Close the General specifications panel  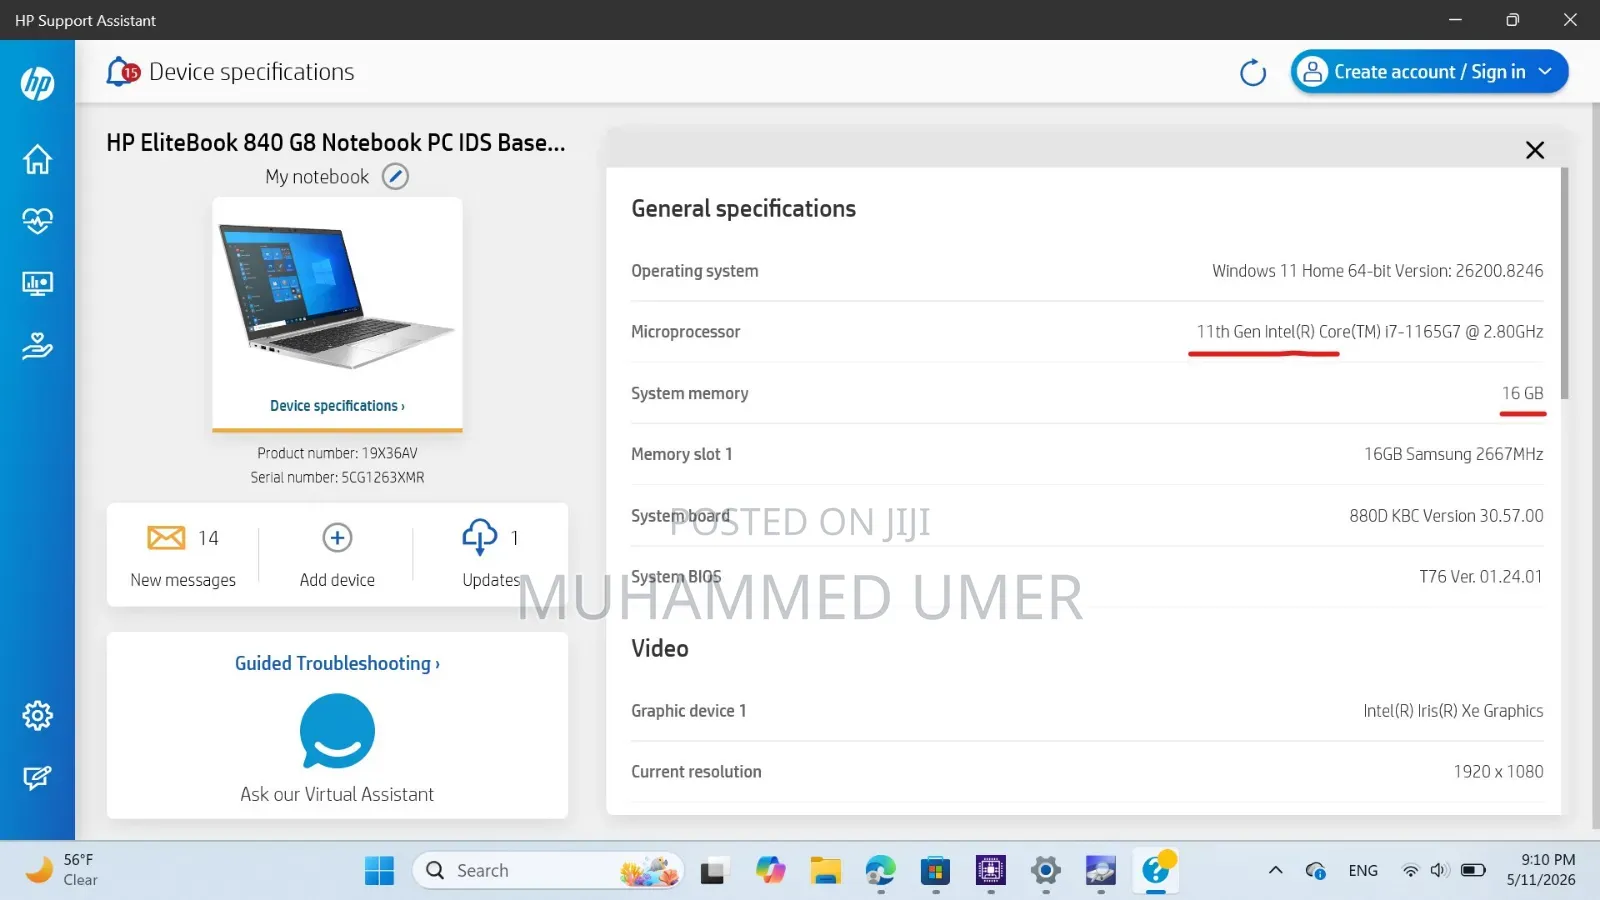tap(1535, 150)
